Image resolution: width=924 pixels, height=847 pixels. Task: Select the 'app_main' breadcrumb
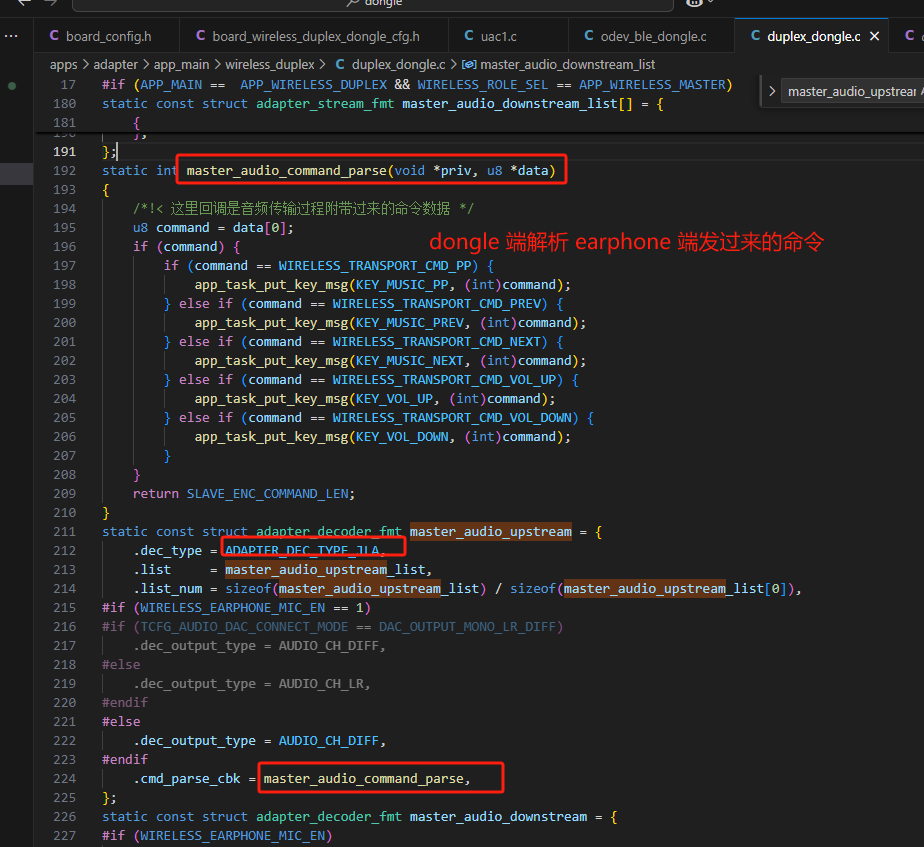tap(182, 64)
